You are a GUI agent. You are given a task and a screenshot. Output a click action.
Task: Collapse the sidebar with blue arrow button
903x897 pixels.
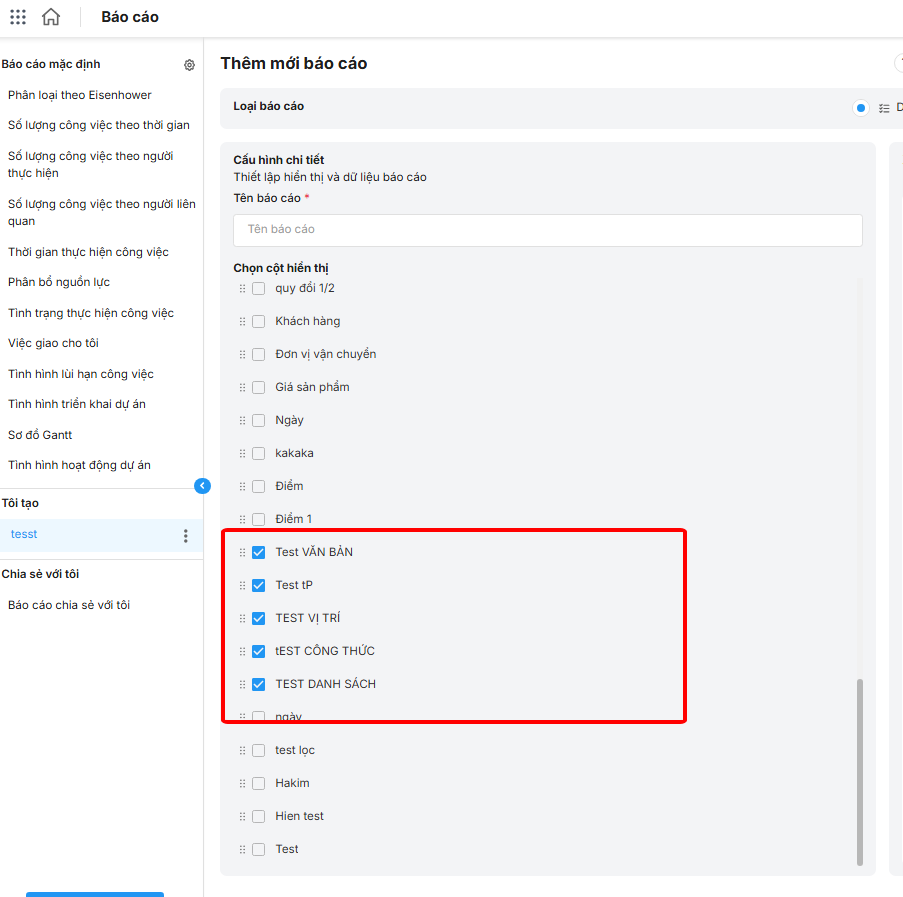coord(203,486)
